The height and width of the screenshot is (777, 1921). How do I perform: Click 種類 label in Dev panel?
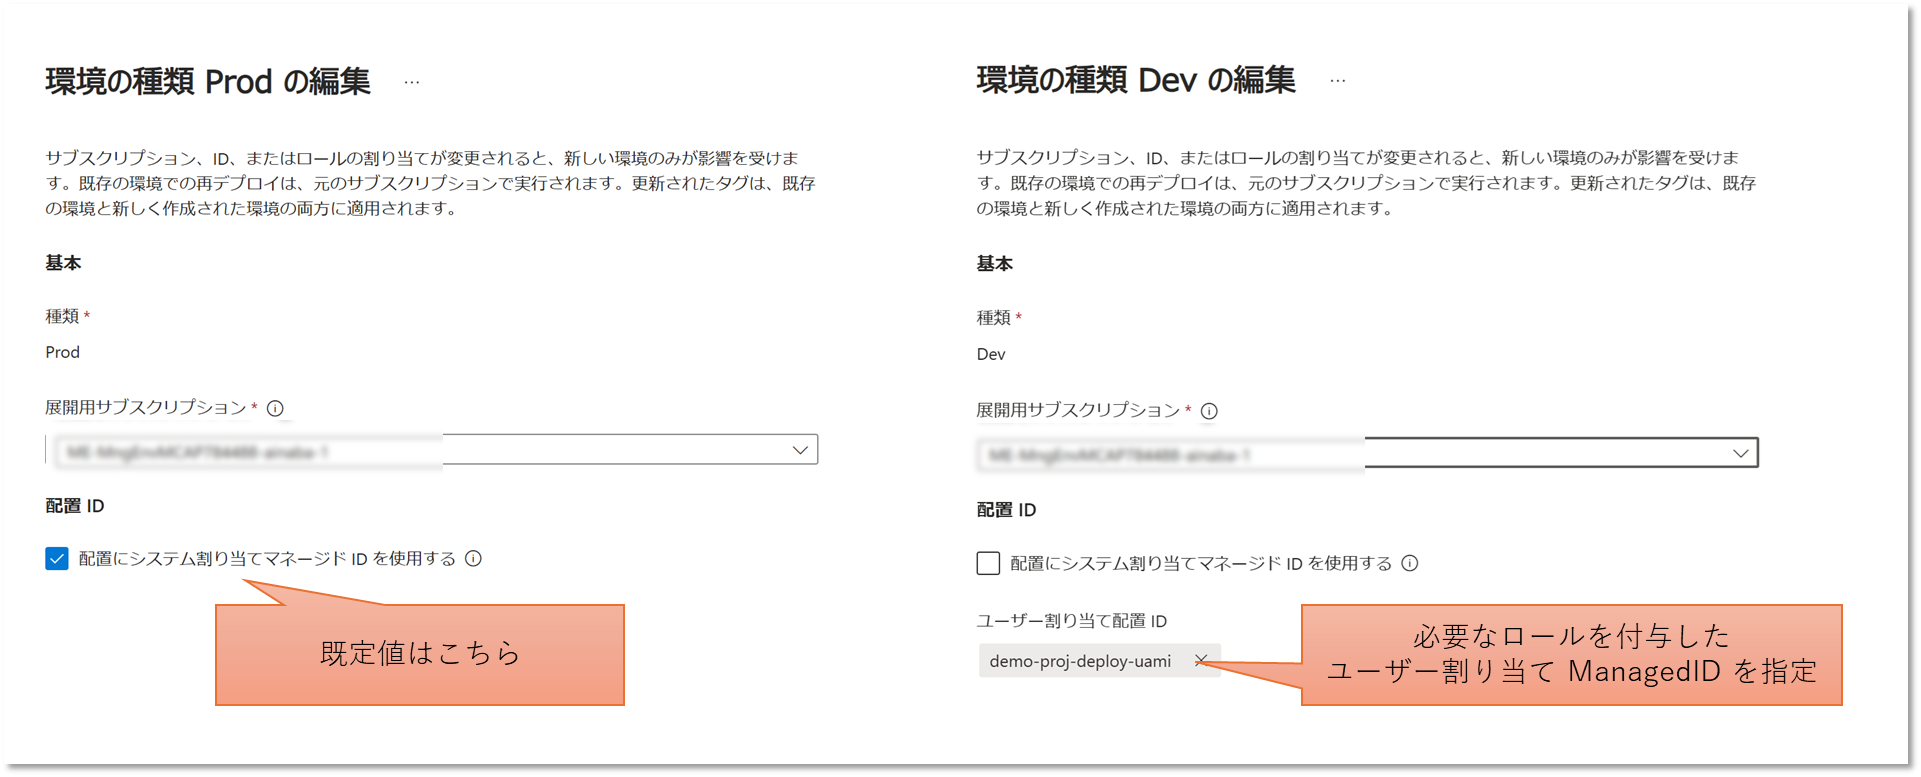[994, 318]
